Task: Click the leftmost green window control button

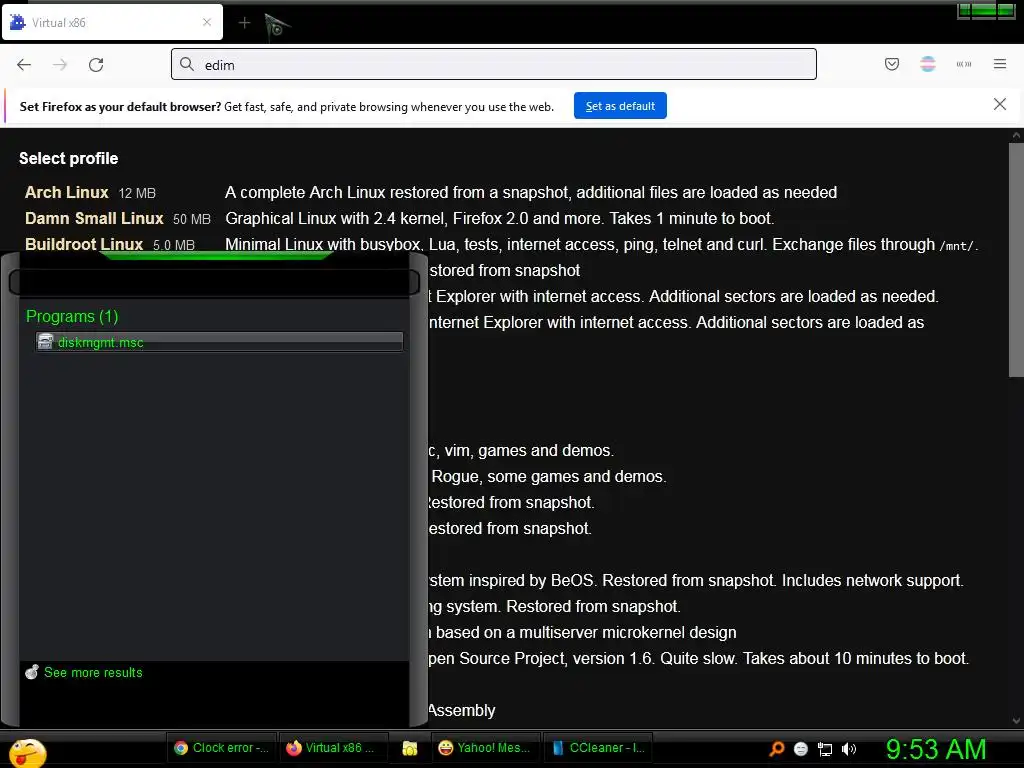Action: tap(963, 11)
